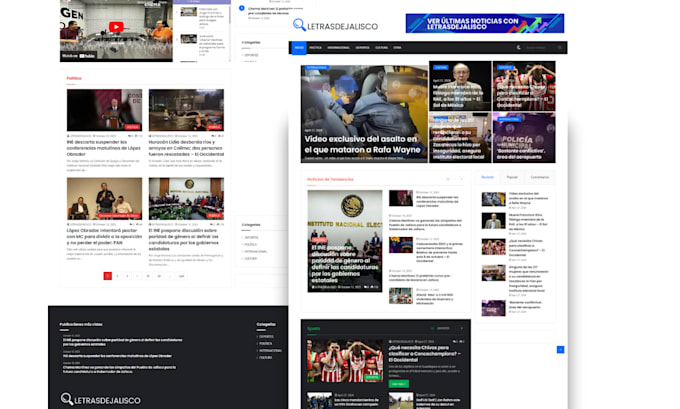680x409 pixels.
Task: Open the aeropuerto thumbnail in the Reciente list
Action: [x=494, y=308]
